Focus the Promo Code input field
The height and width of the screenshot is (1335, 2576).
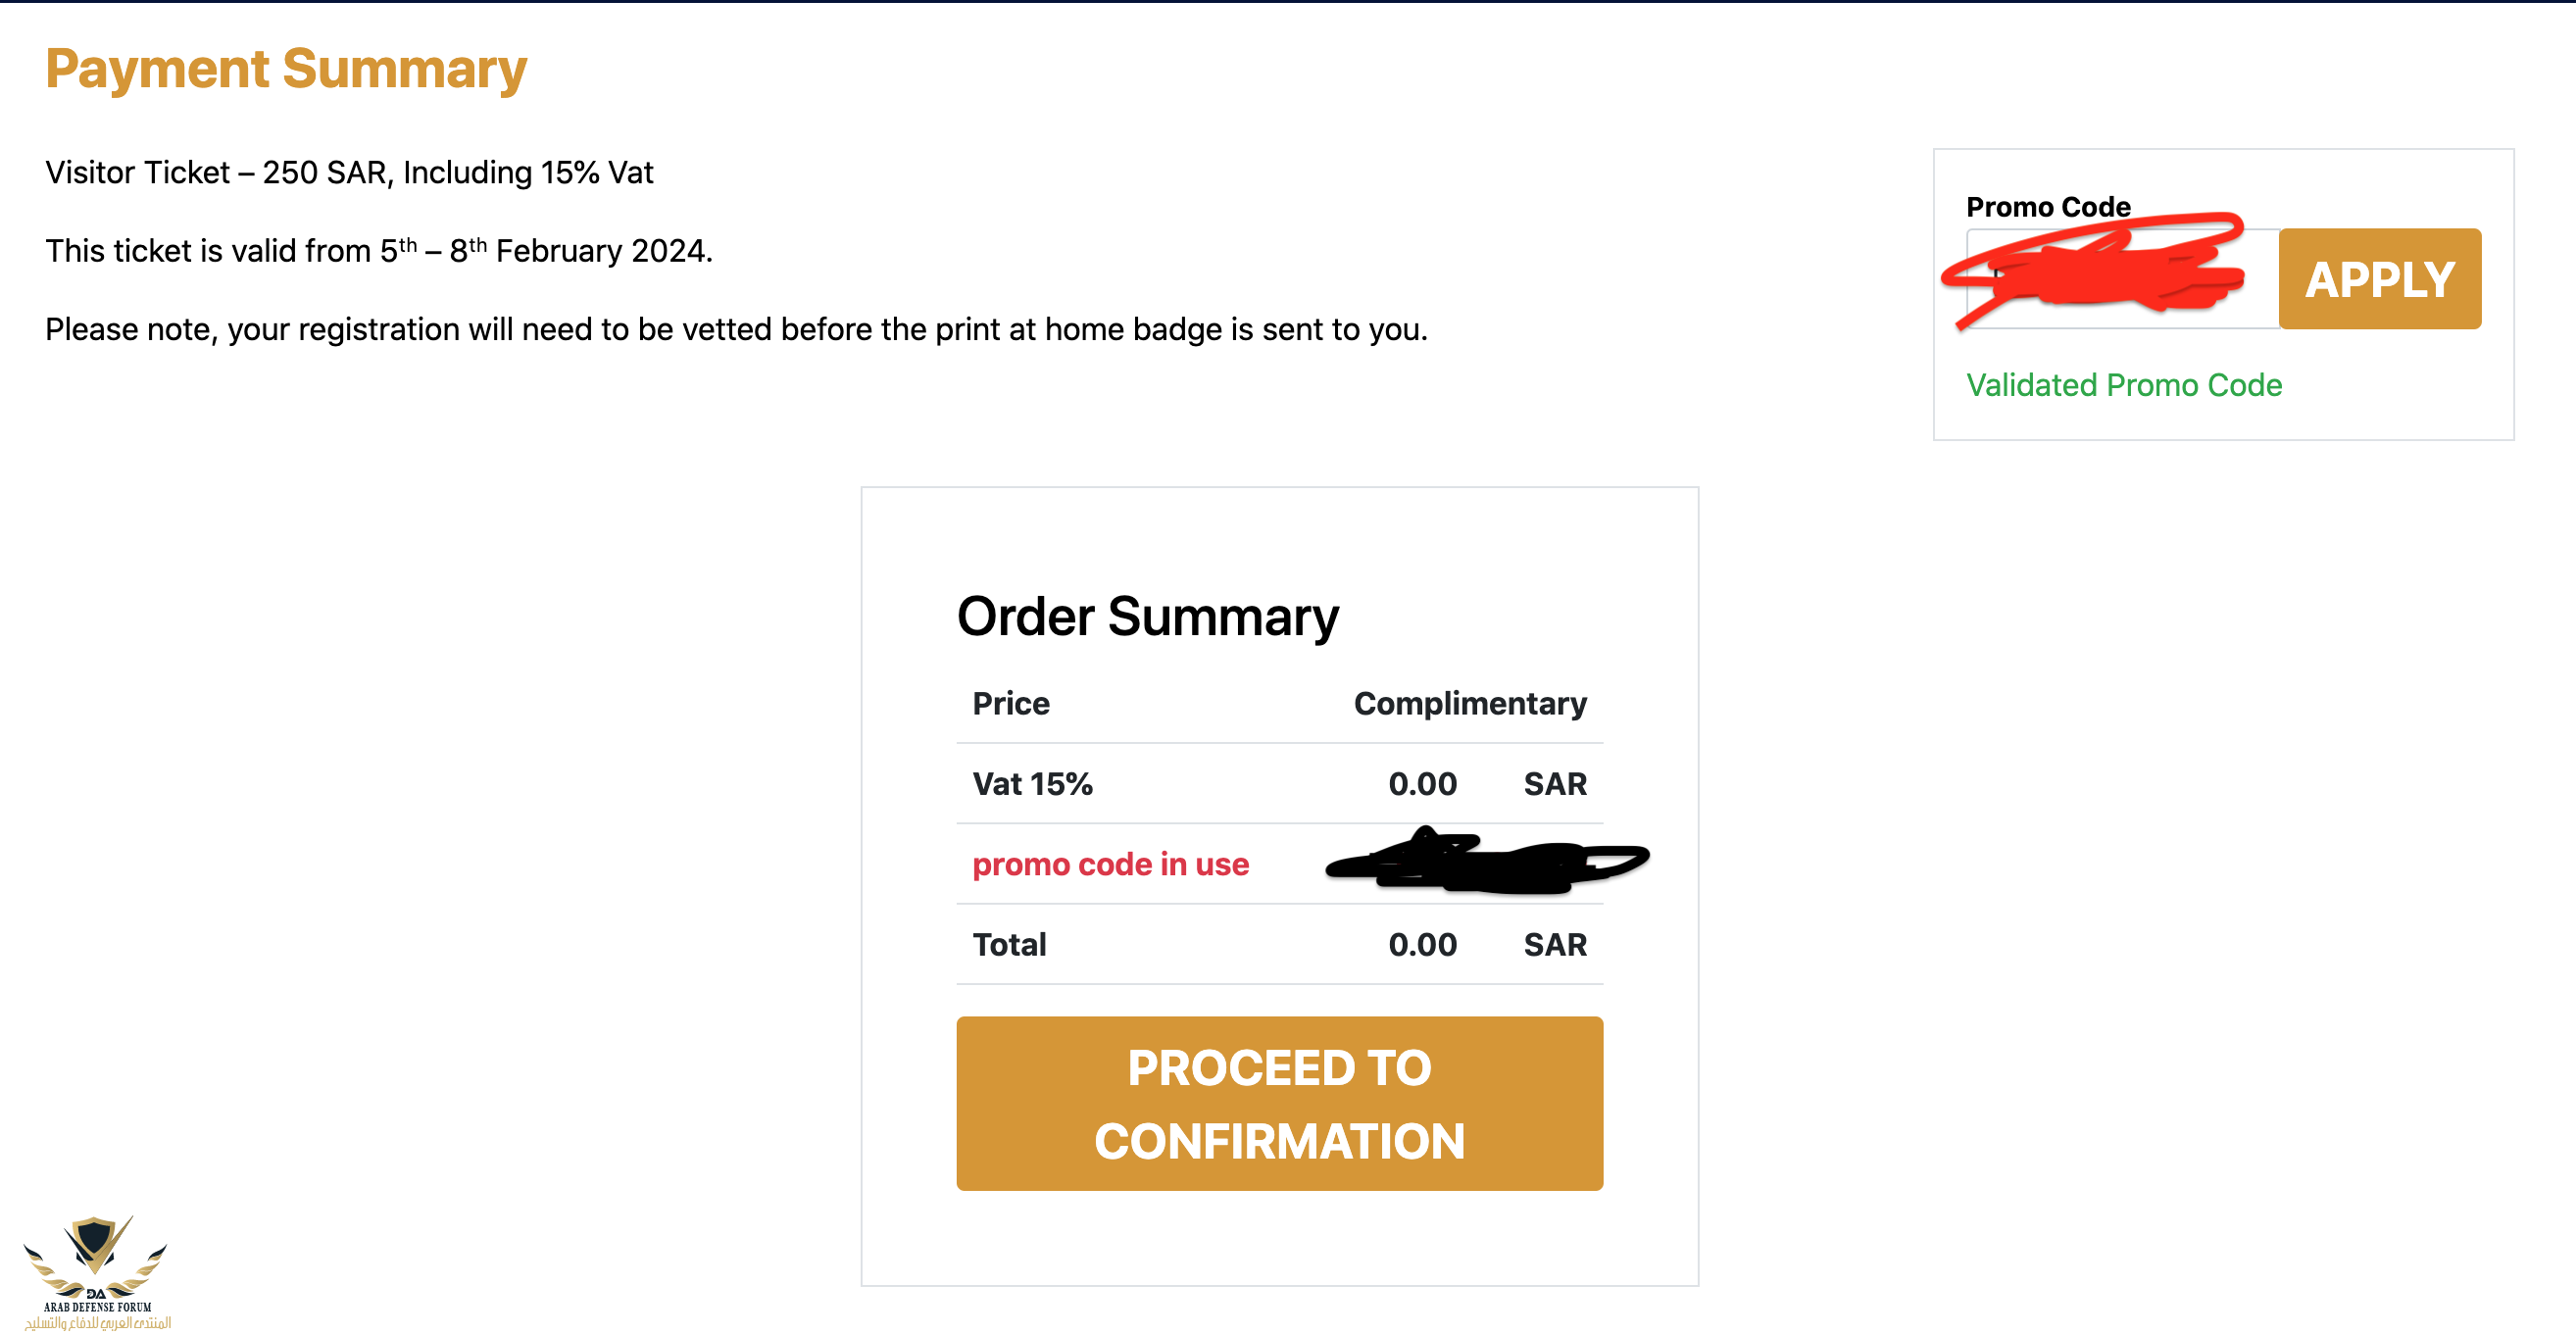click(2120, 279)
